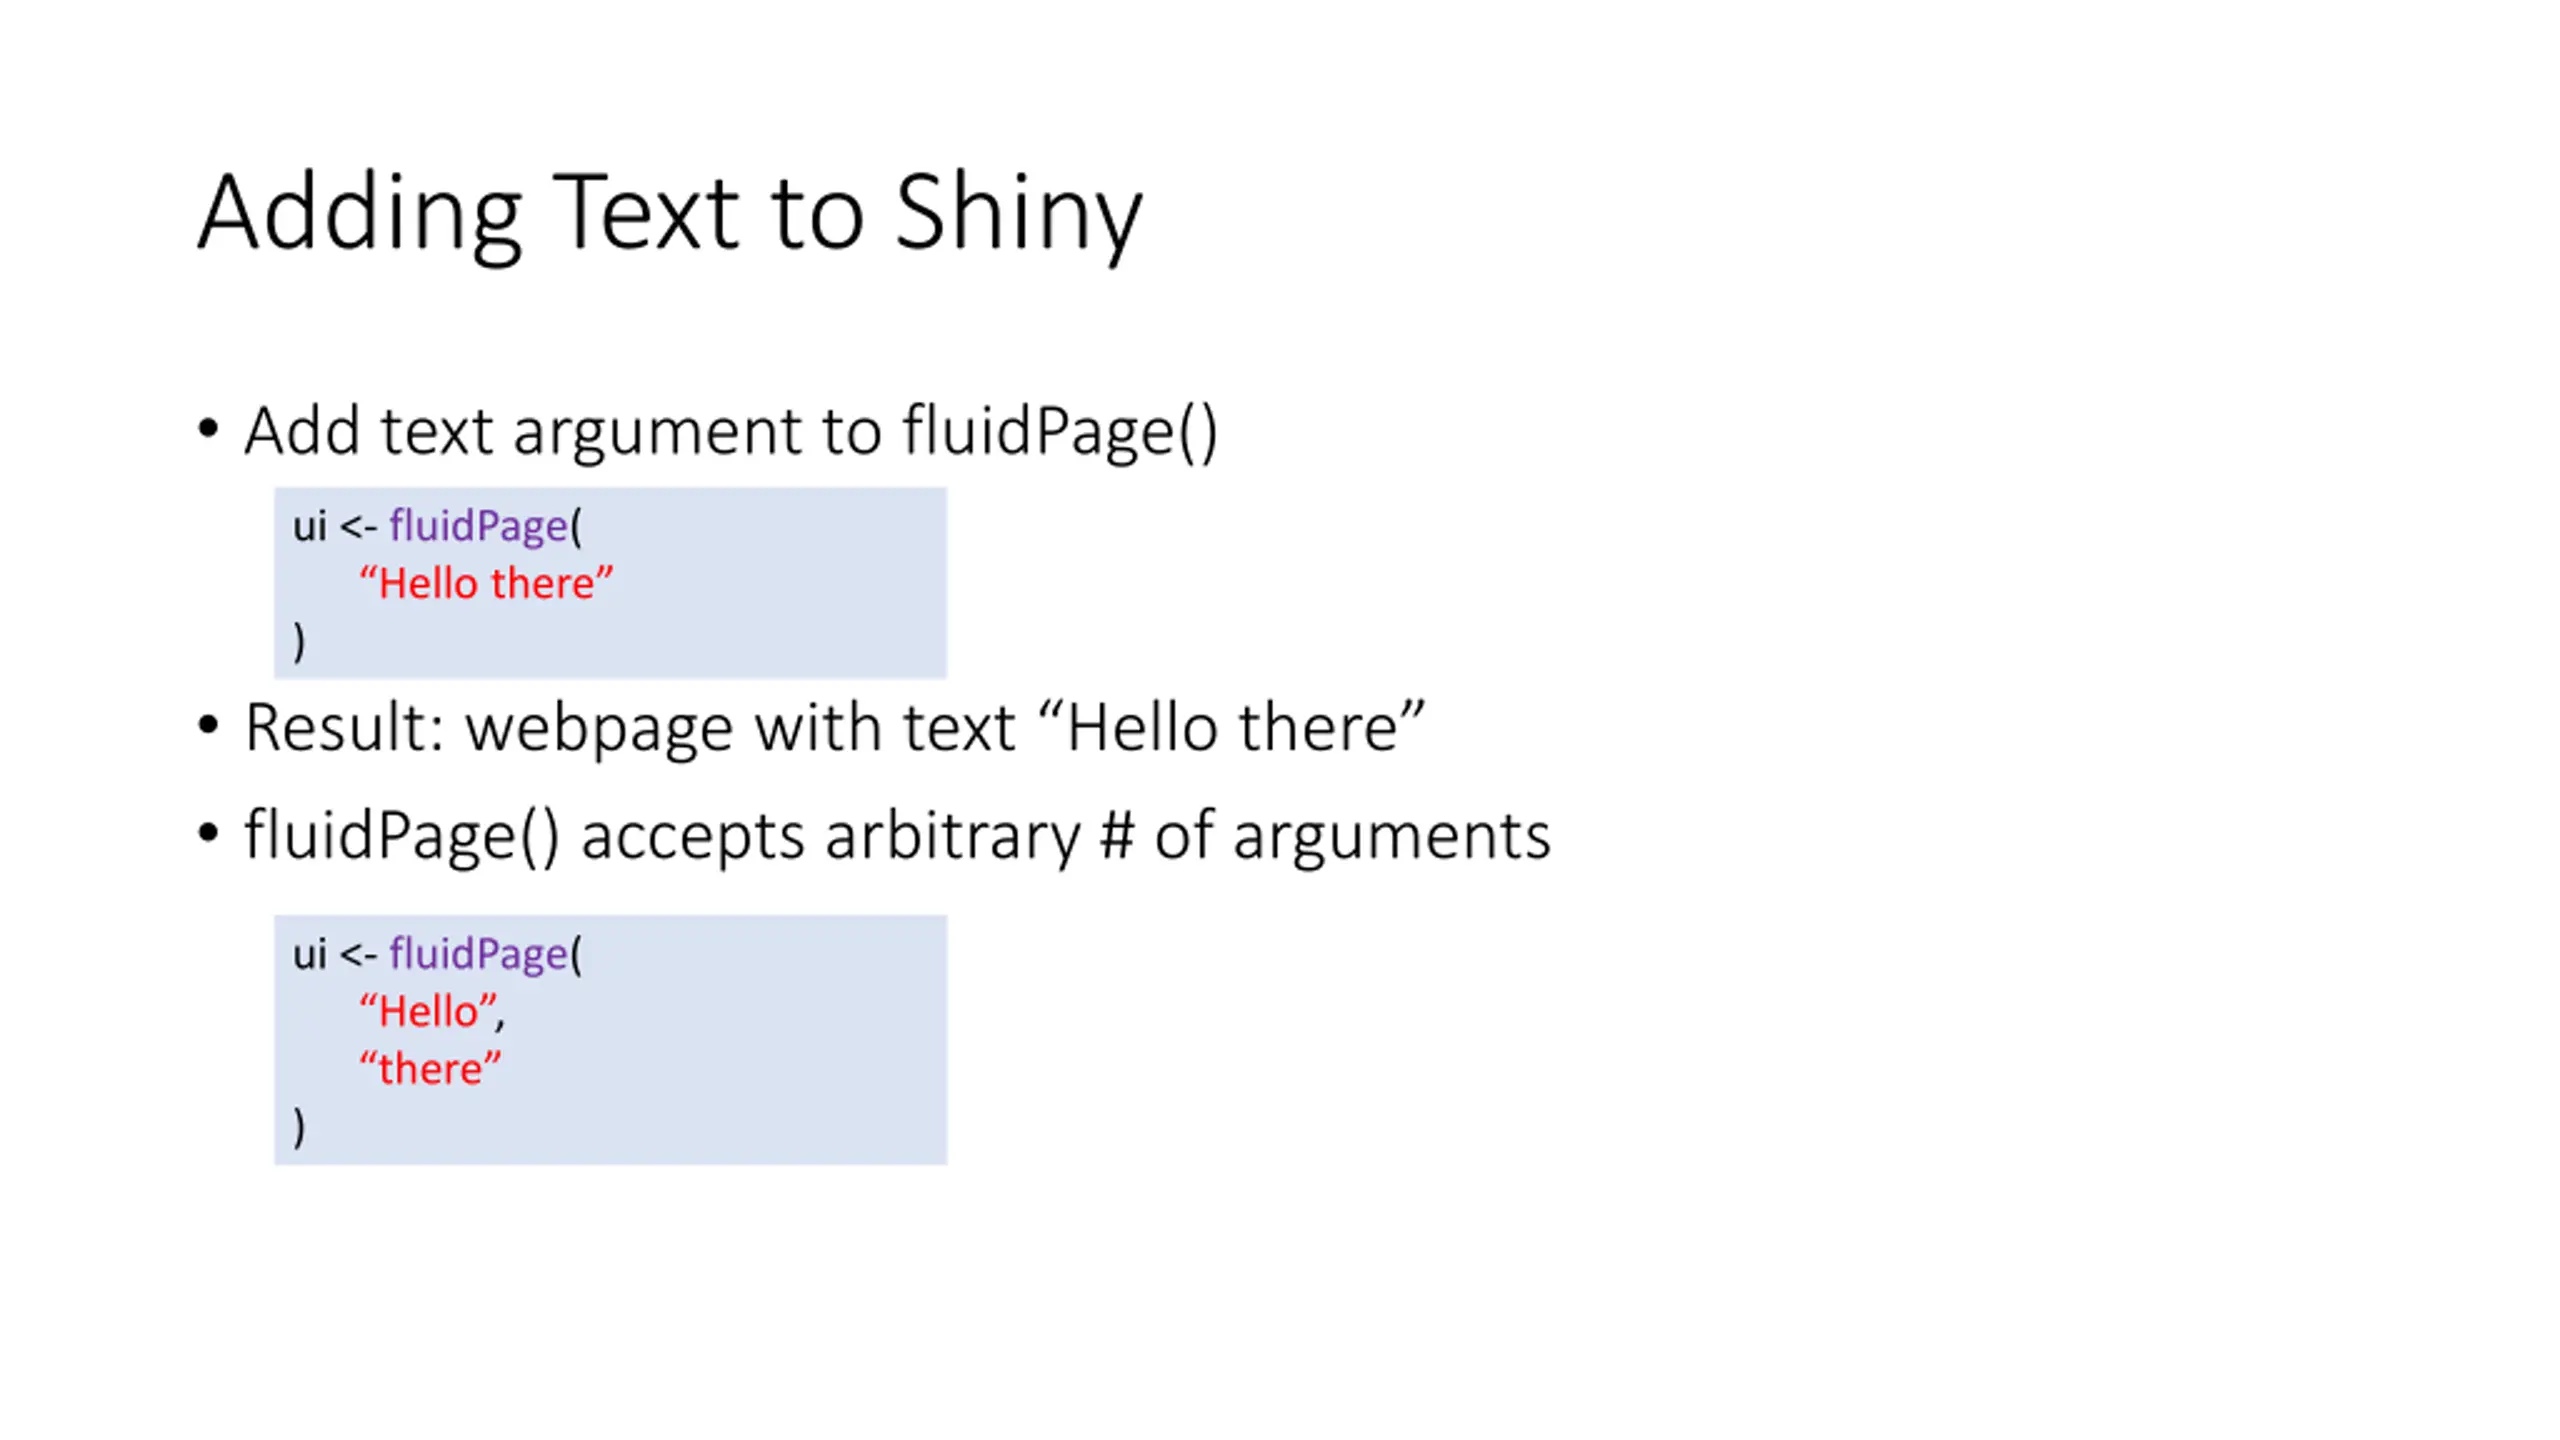
Task: Select the red "there" string in second code box
Action: coord(430,1068)
